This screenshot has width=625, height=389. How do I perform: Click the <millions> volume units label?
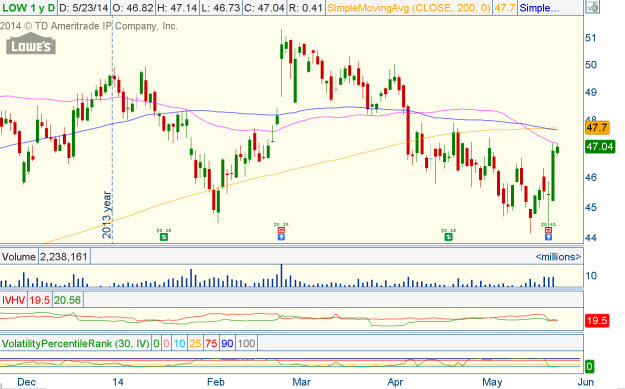click(558, 257)
